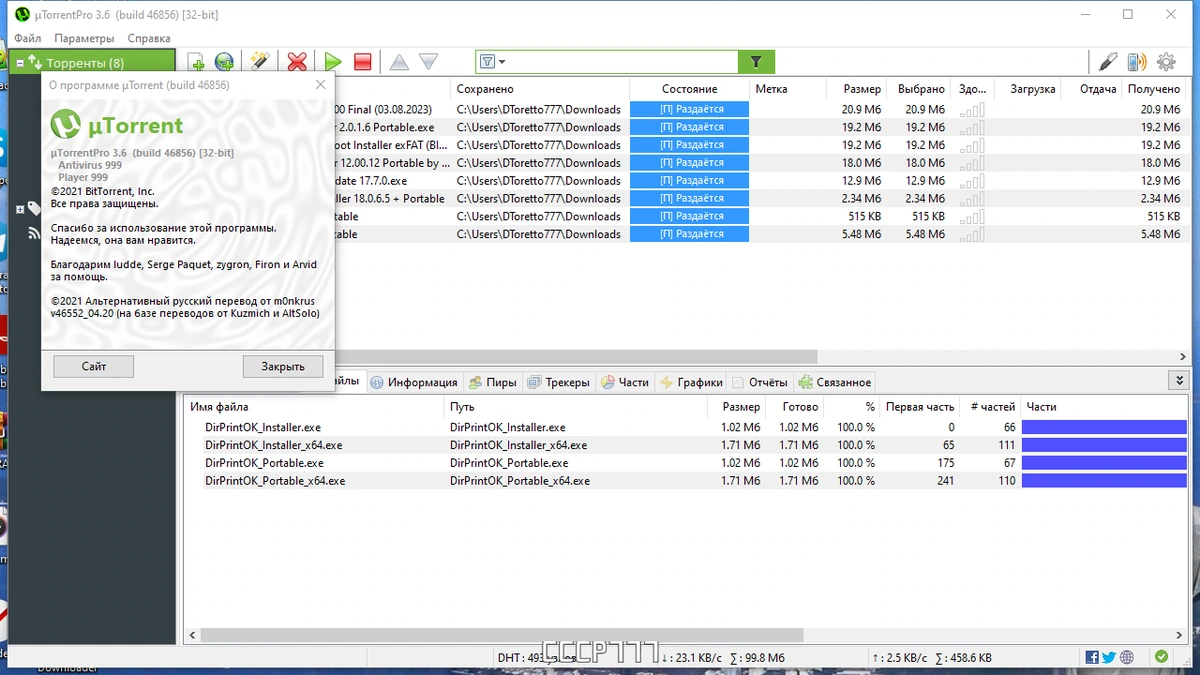Click pieces bar for DirPrintOK_Installer.exe

pos(1104,427)
